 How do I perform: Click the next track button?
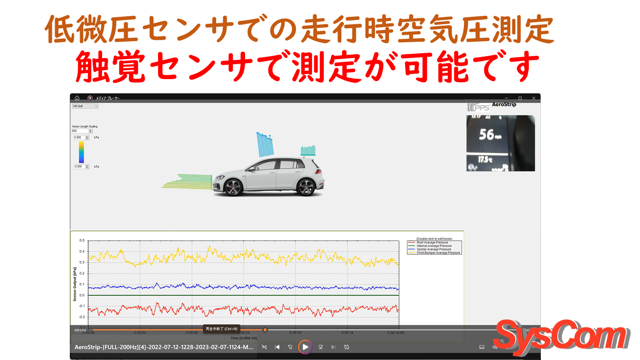333,347
